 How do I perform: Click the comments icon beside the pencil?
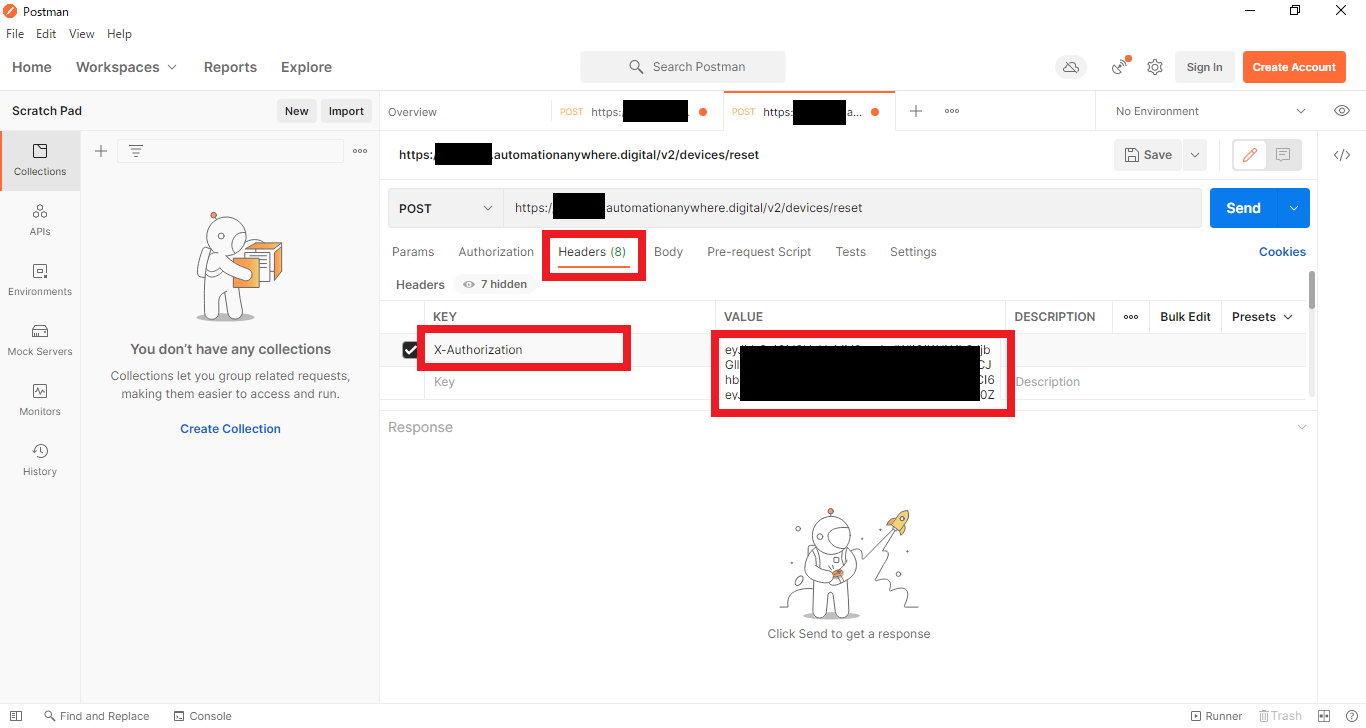(1284, 155)
